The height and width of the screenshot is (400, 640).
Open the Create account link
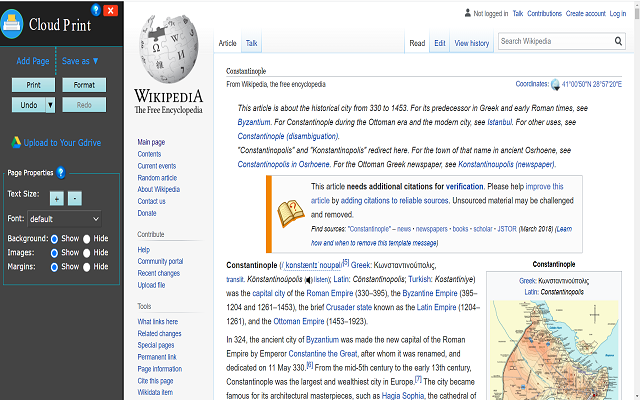click(586, 13)
